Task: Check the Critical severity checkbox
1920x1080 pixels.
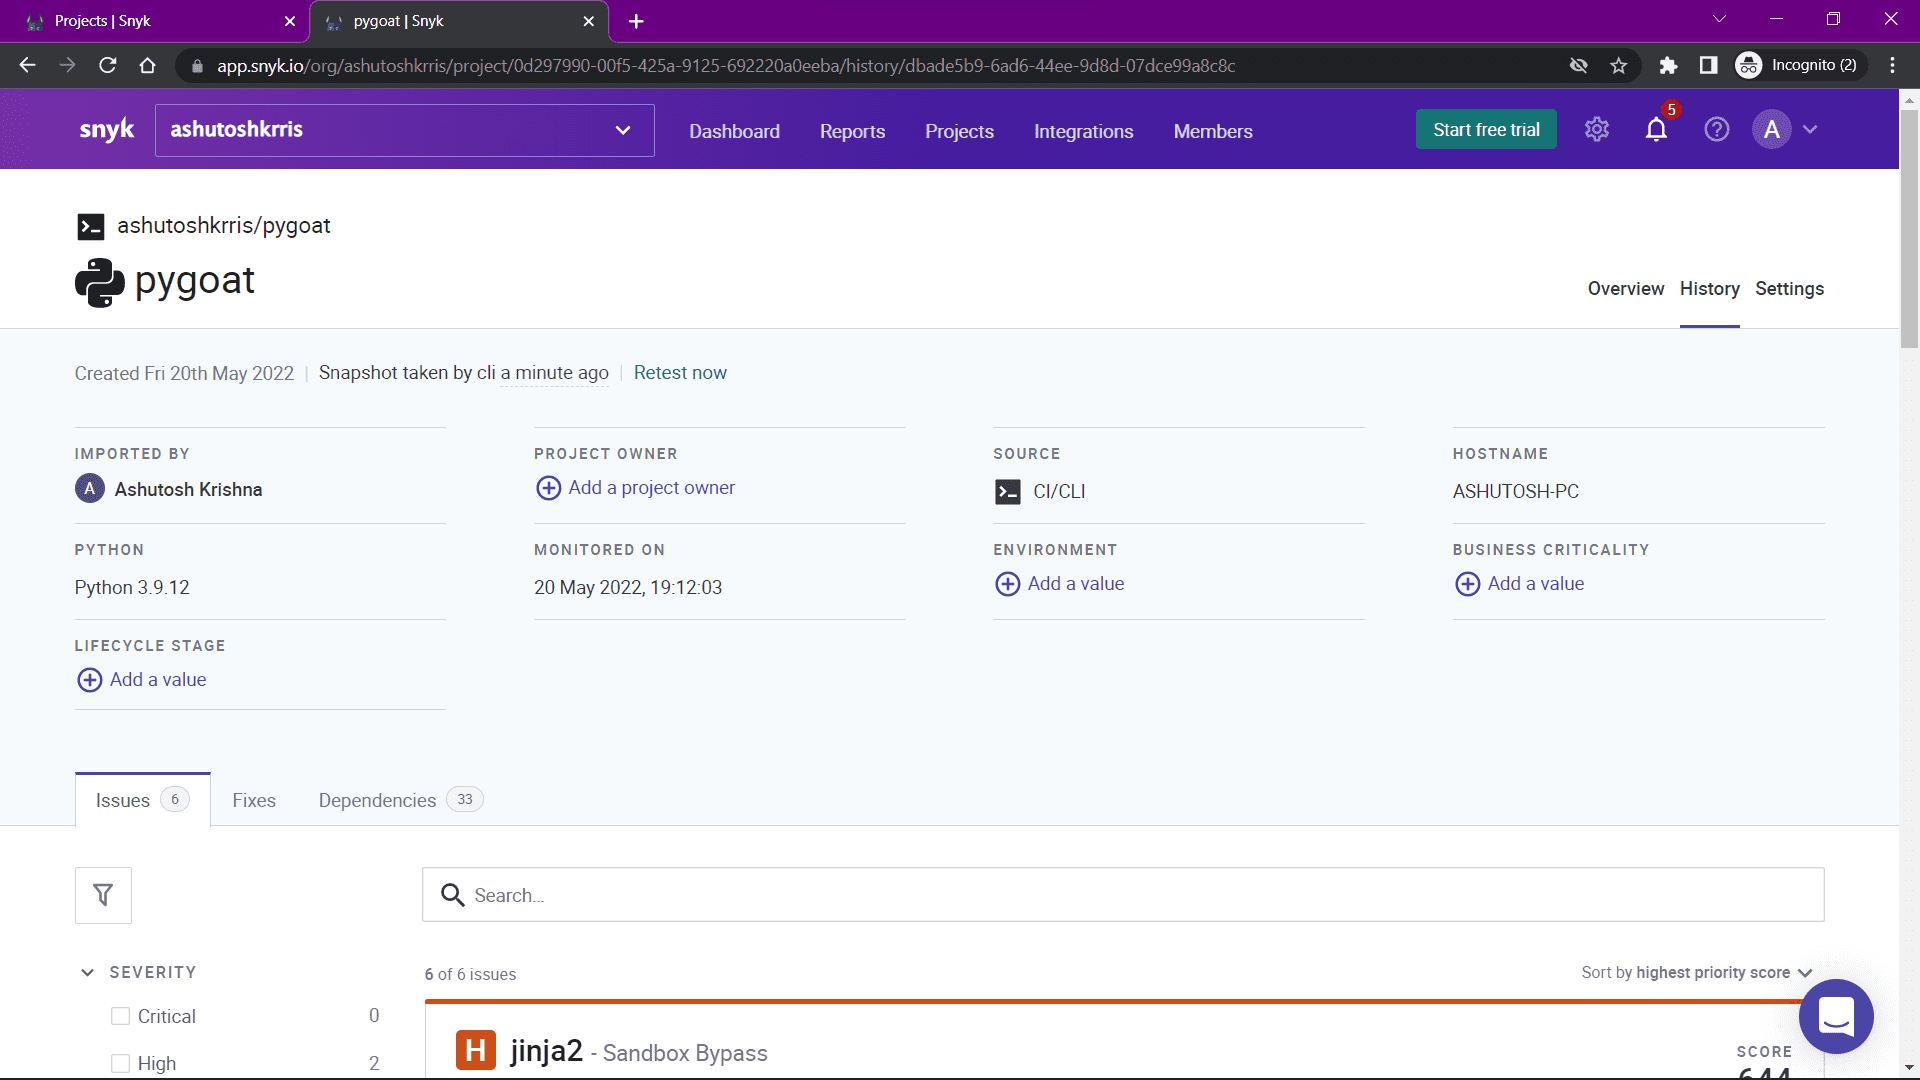Action: (x=120, y=1016)
